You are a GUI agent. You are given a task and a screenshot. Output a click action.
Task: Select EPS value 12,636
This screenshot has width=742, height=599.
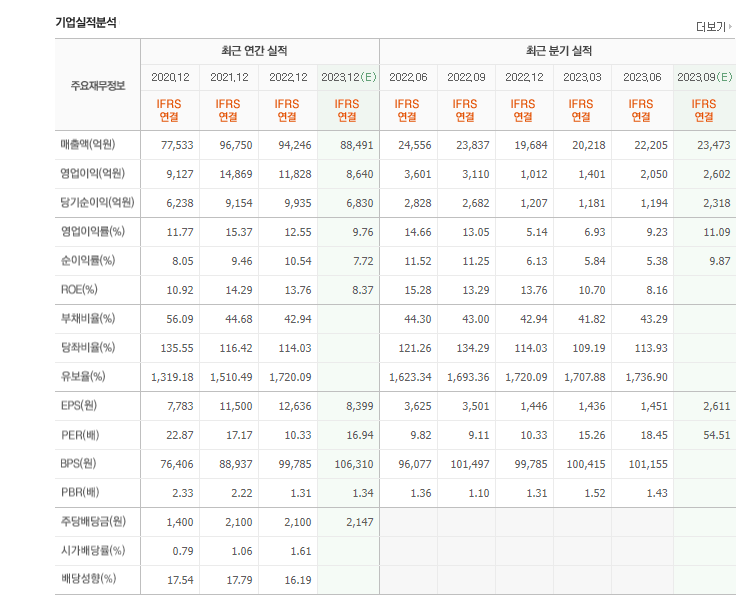pos(295,406)
